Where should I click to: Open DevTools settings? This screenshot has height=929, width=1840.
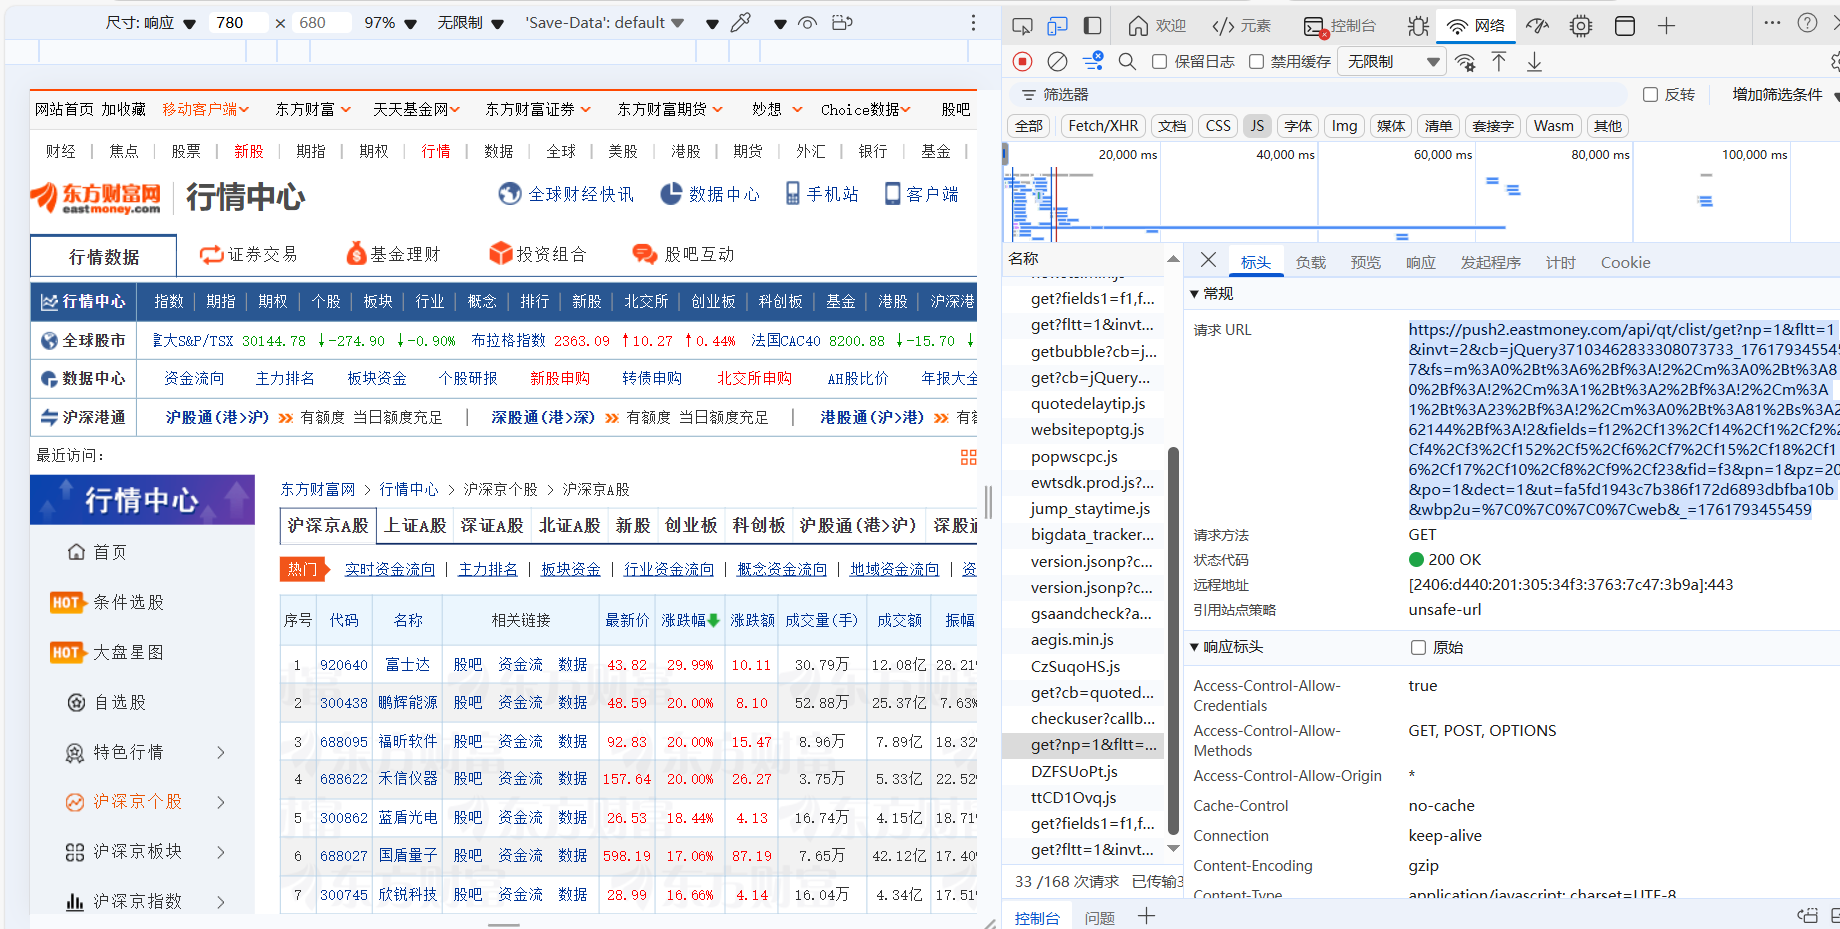1580,26
